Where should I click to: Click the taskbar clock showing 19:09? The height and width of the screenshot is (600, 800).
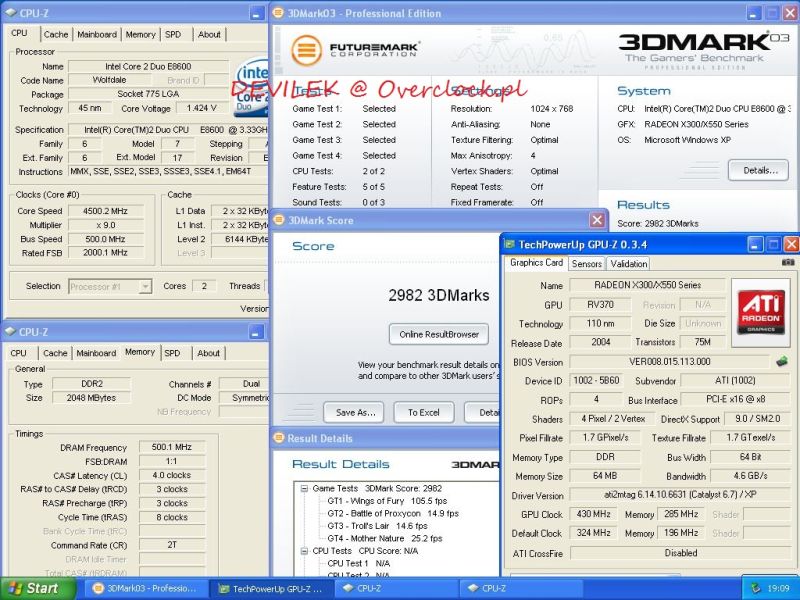coord(778,589)
